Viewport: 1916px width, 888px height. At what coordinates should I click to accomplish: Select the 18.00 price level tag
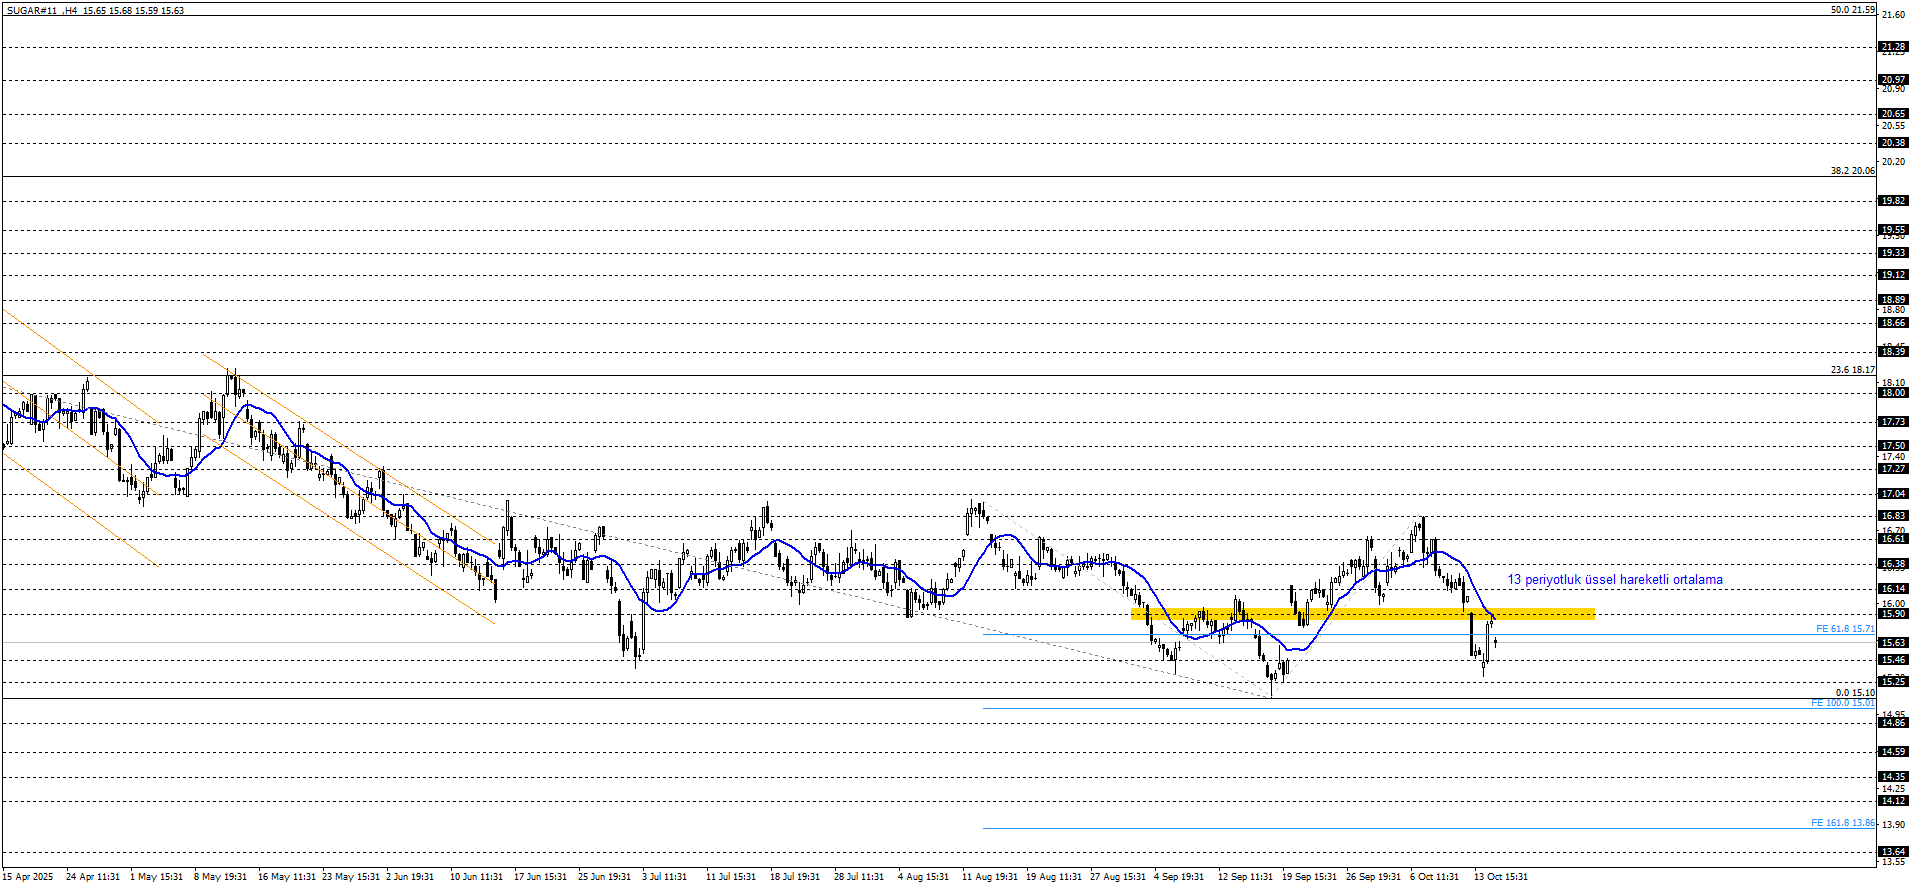pos(1893,393)
